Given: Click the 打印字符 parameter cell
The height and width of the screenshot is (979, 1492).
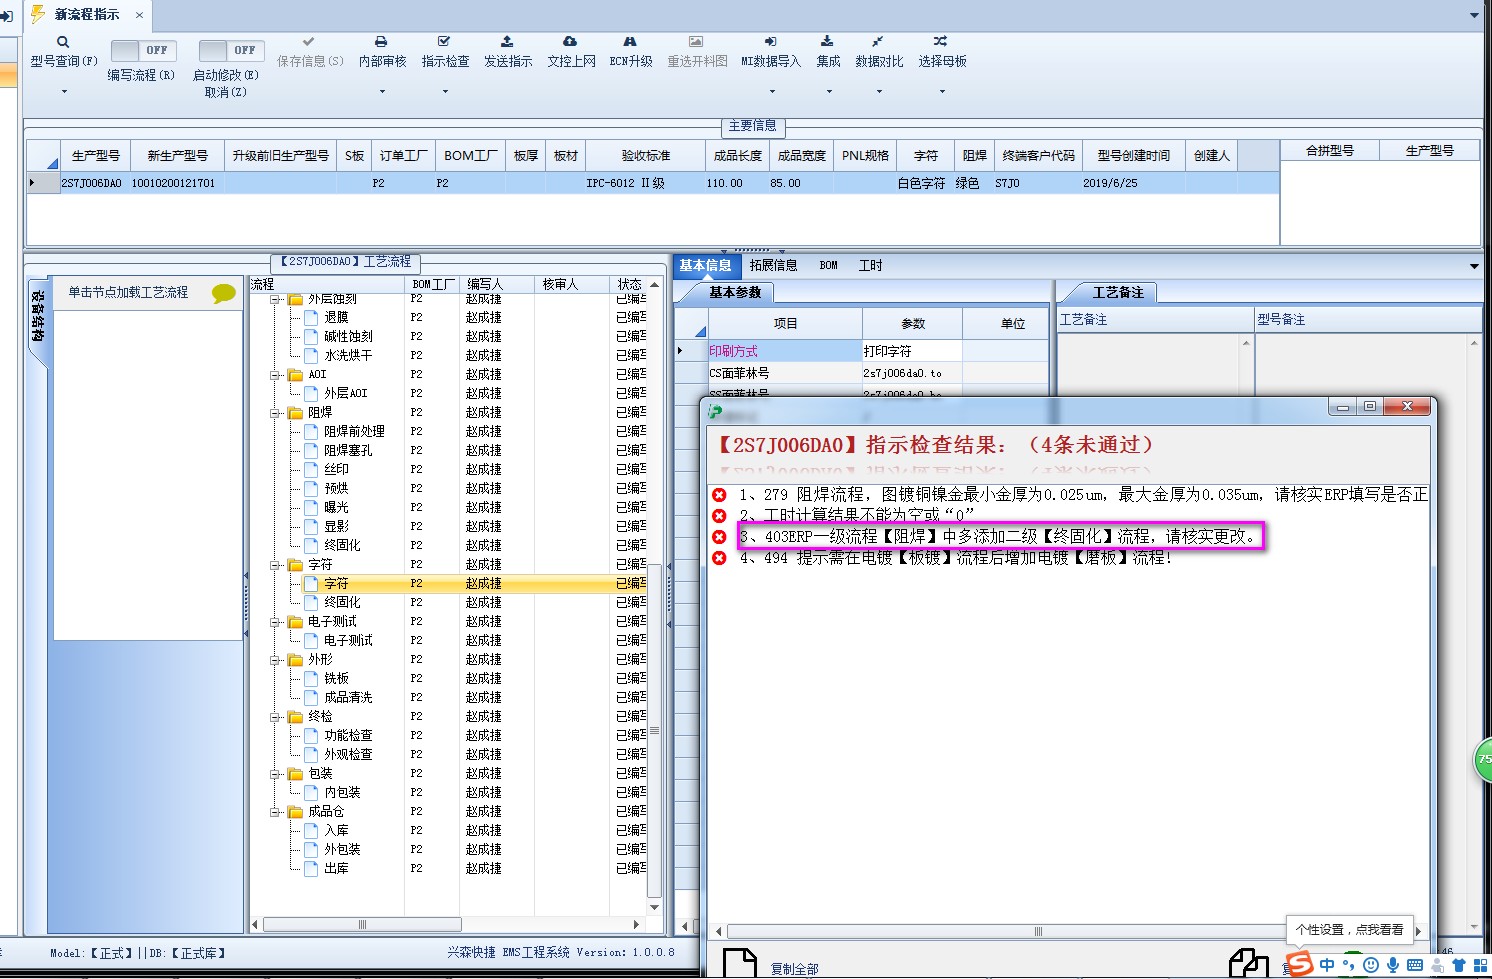Looking at the screenshot, I should tap(912, 351).
